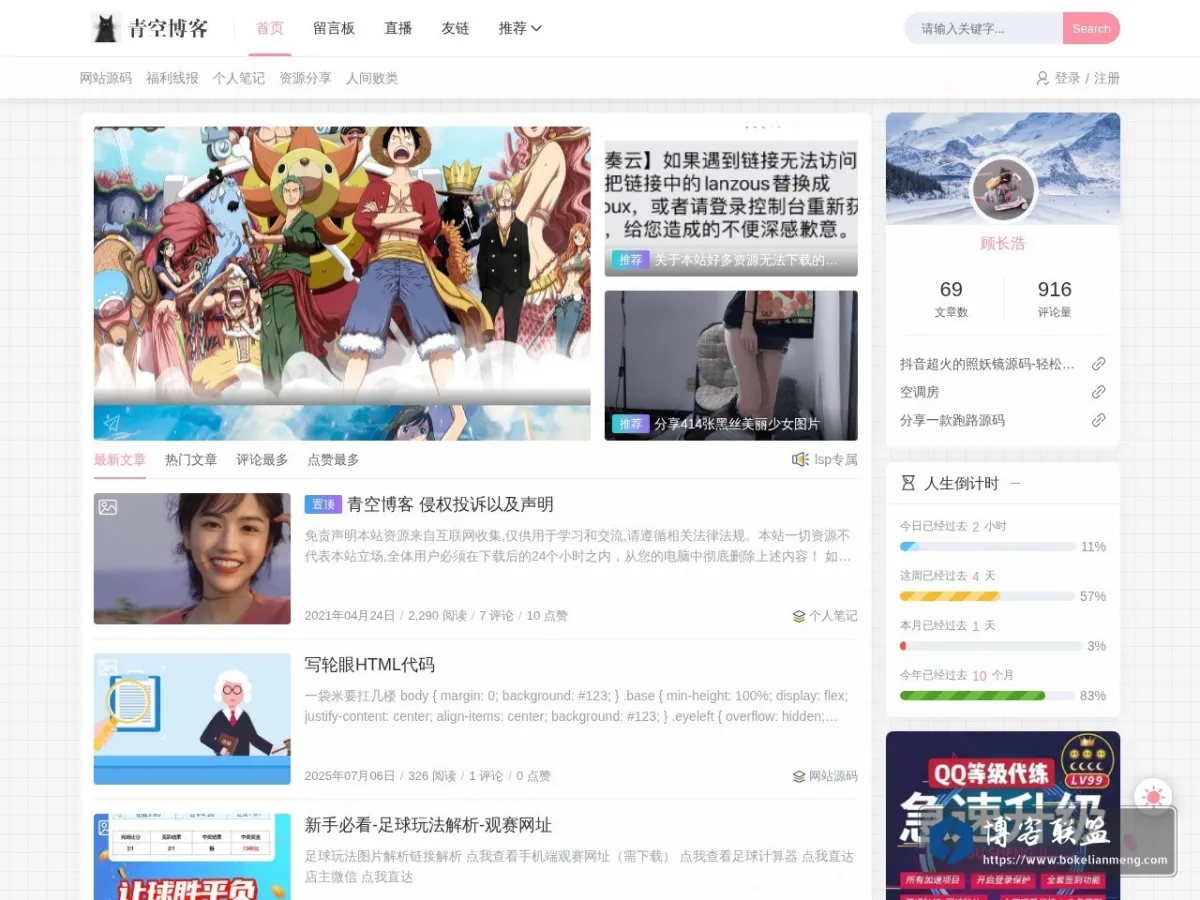The width and height of the screenshot is (1200, 900).
Task: Click the paper plane icon on banner
Action: [111, 422]
